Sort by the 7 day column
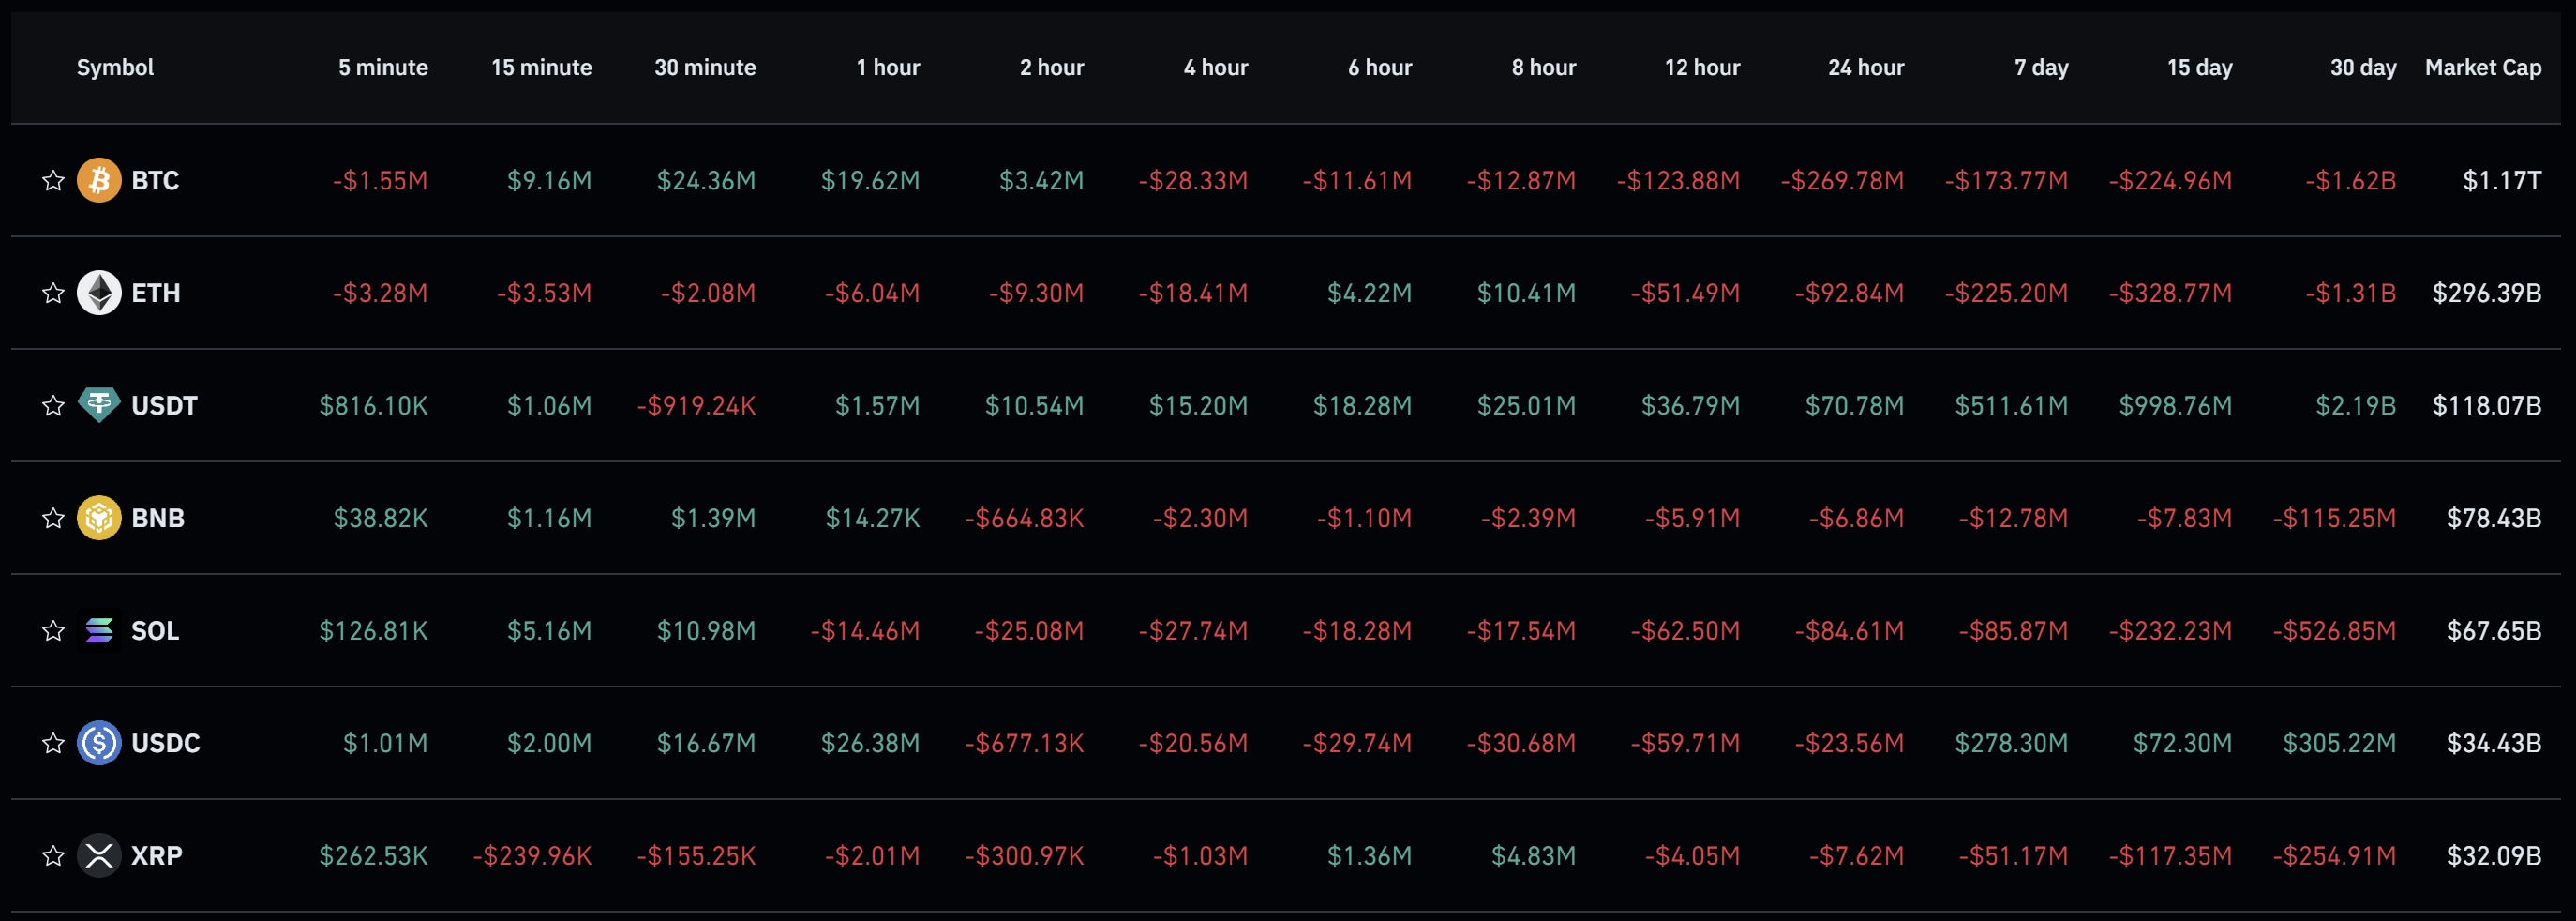 [x=2041, y=68]
